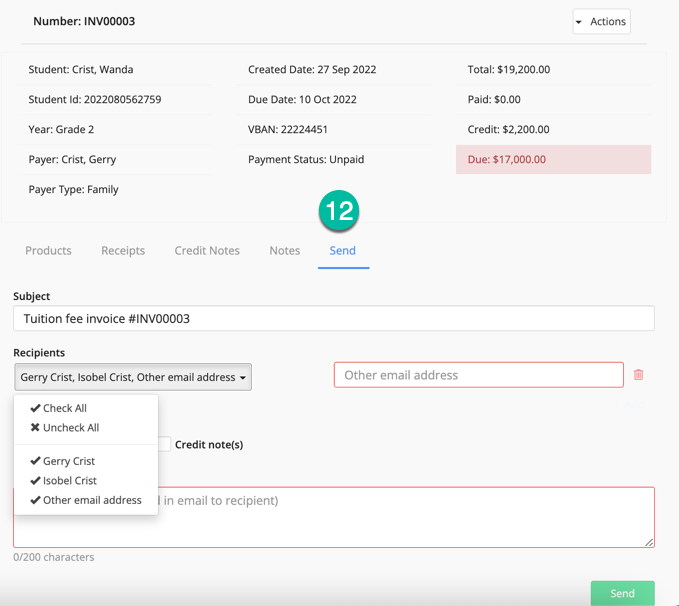Click into the Subject text field
The image size is (679, 606).
[x=333, y=319]
